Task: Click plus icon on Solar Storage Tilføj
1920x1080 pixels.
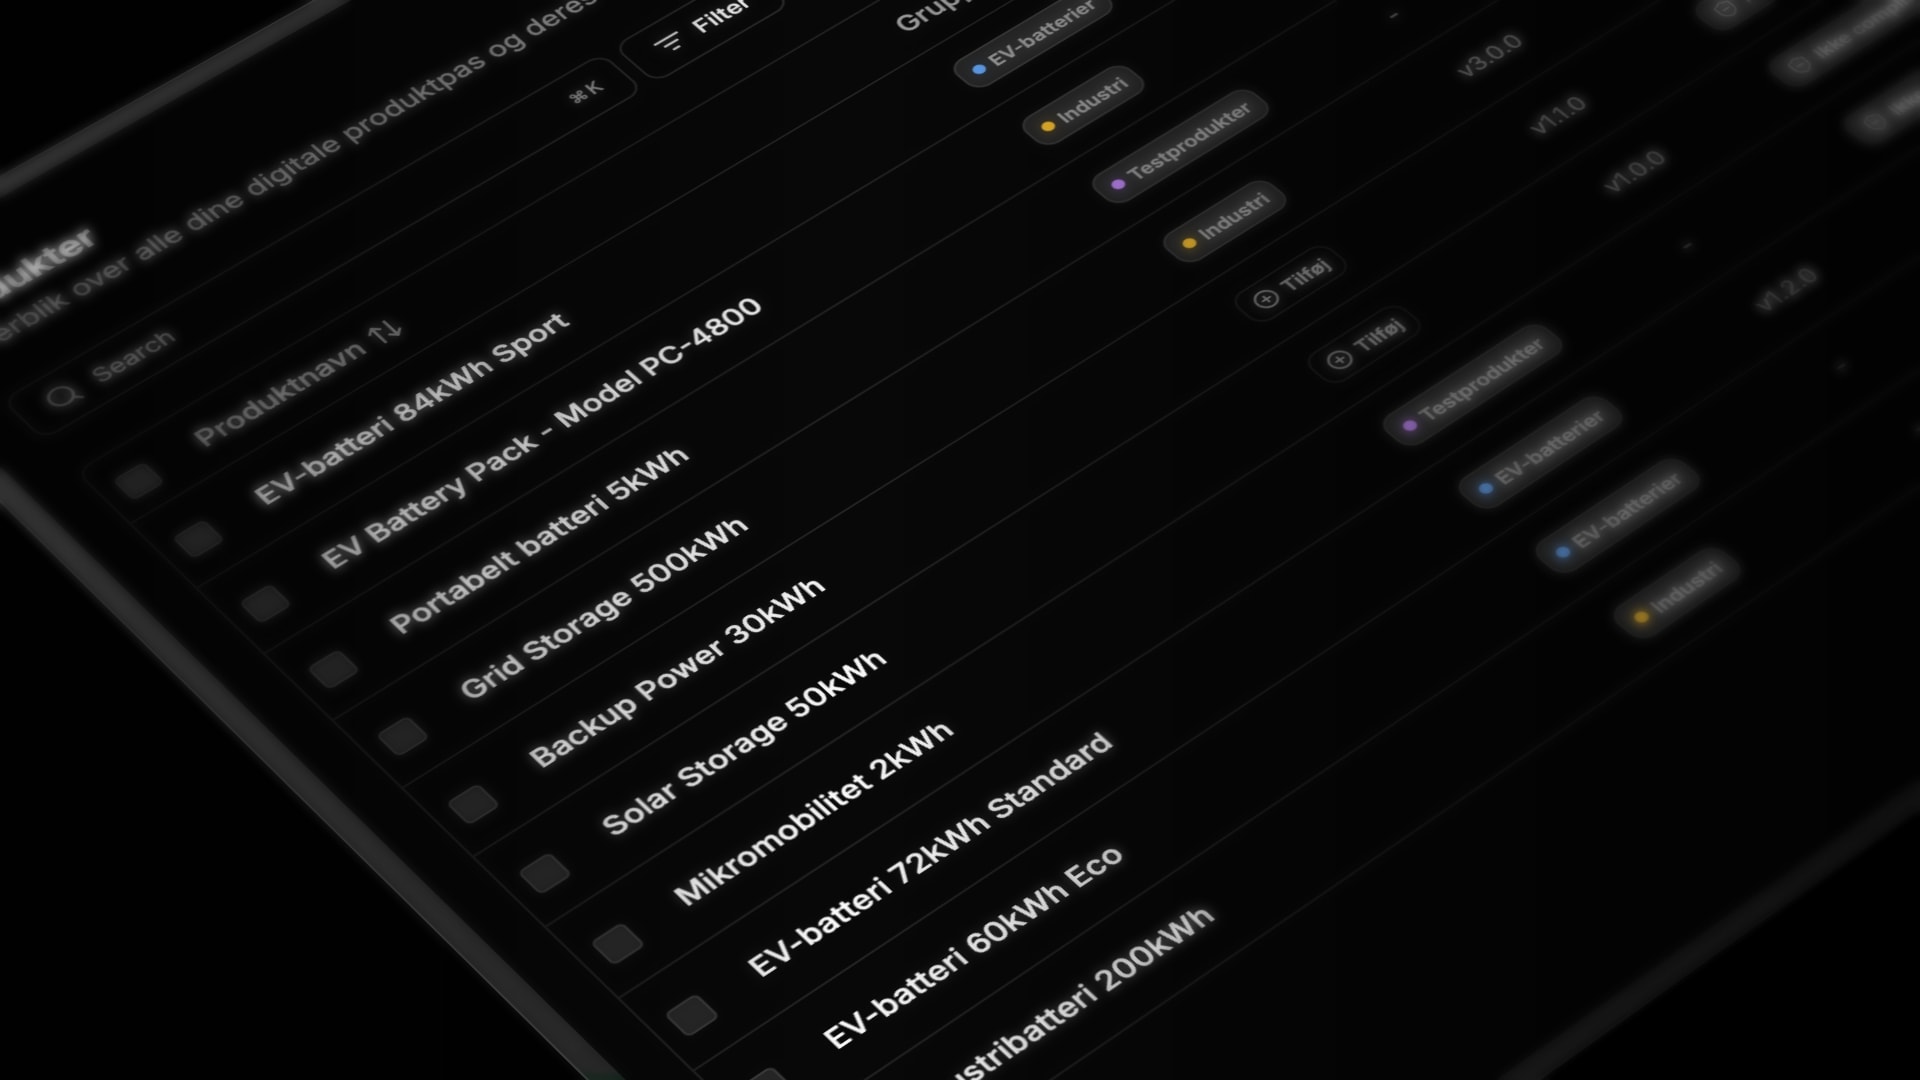Action: pos(1338,360)
